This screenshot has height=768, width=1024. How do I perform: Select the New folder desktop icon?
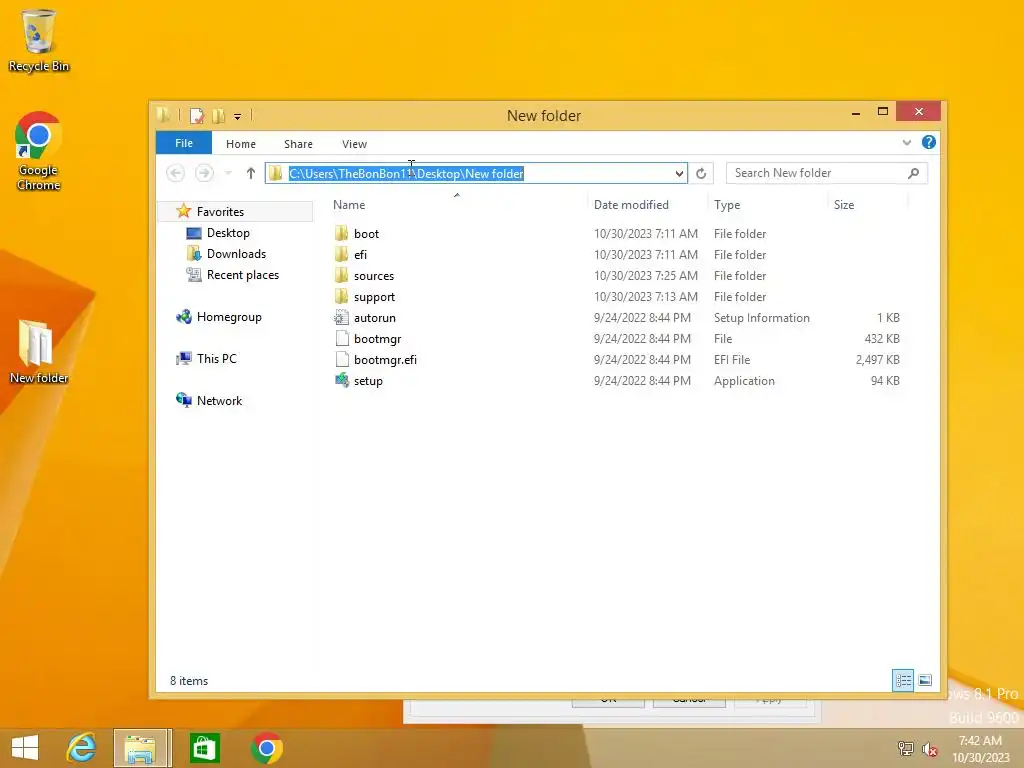[39, 351]
